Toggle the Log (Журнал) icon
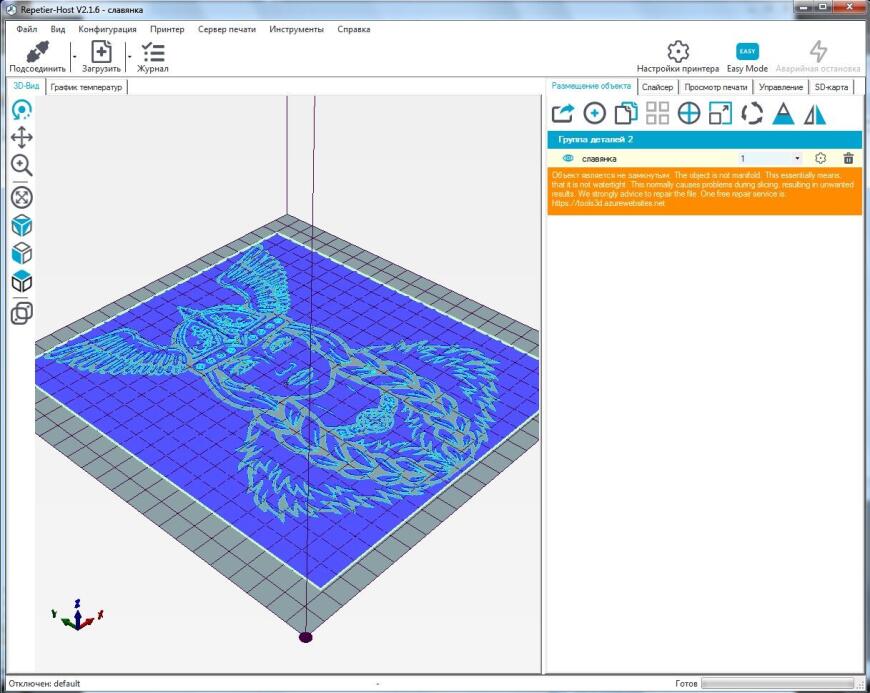The image size is (870, 693). [x=153, y=53]
